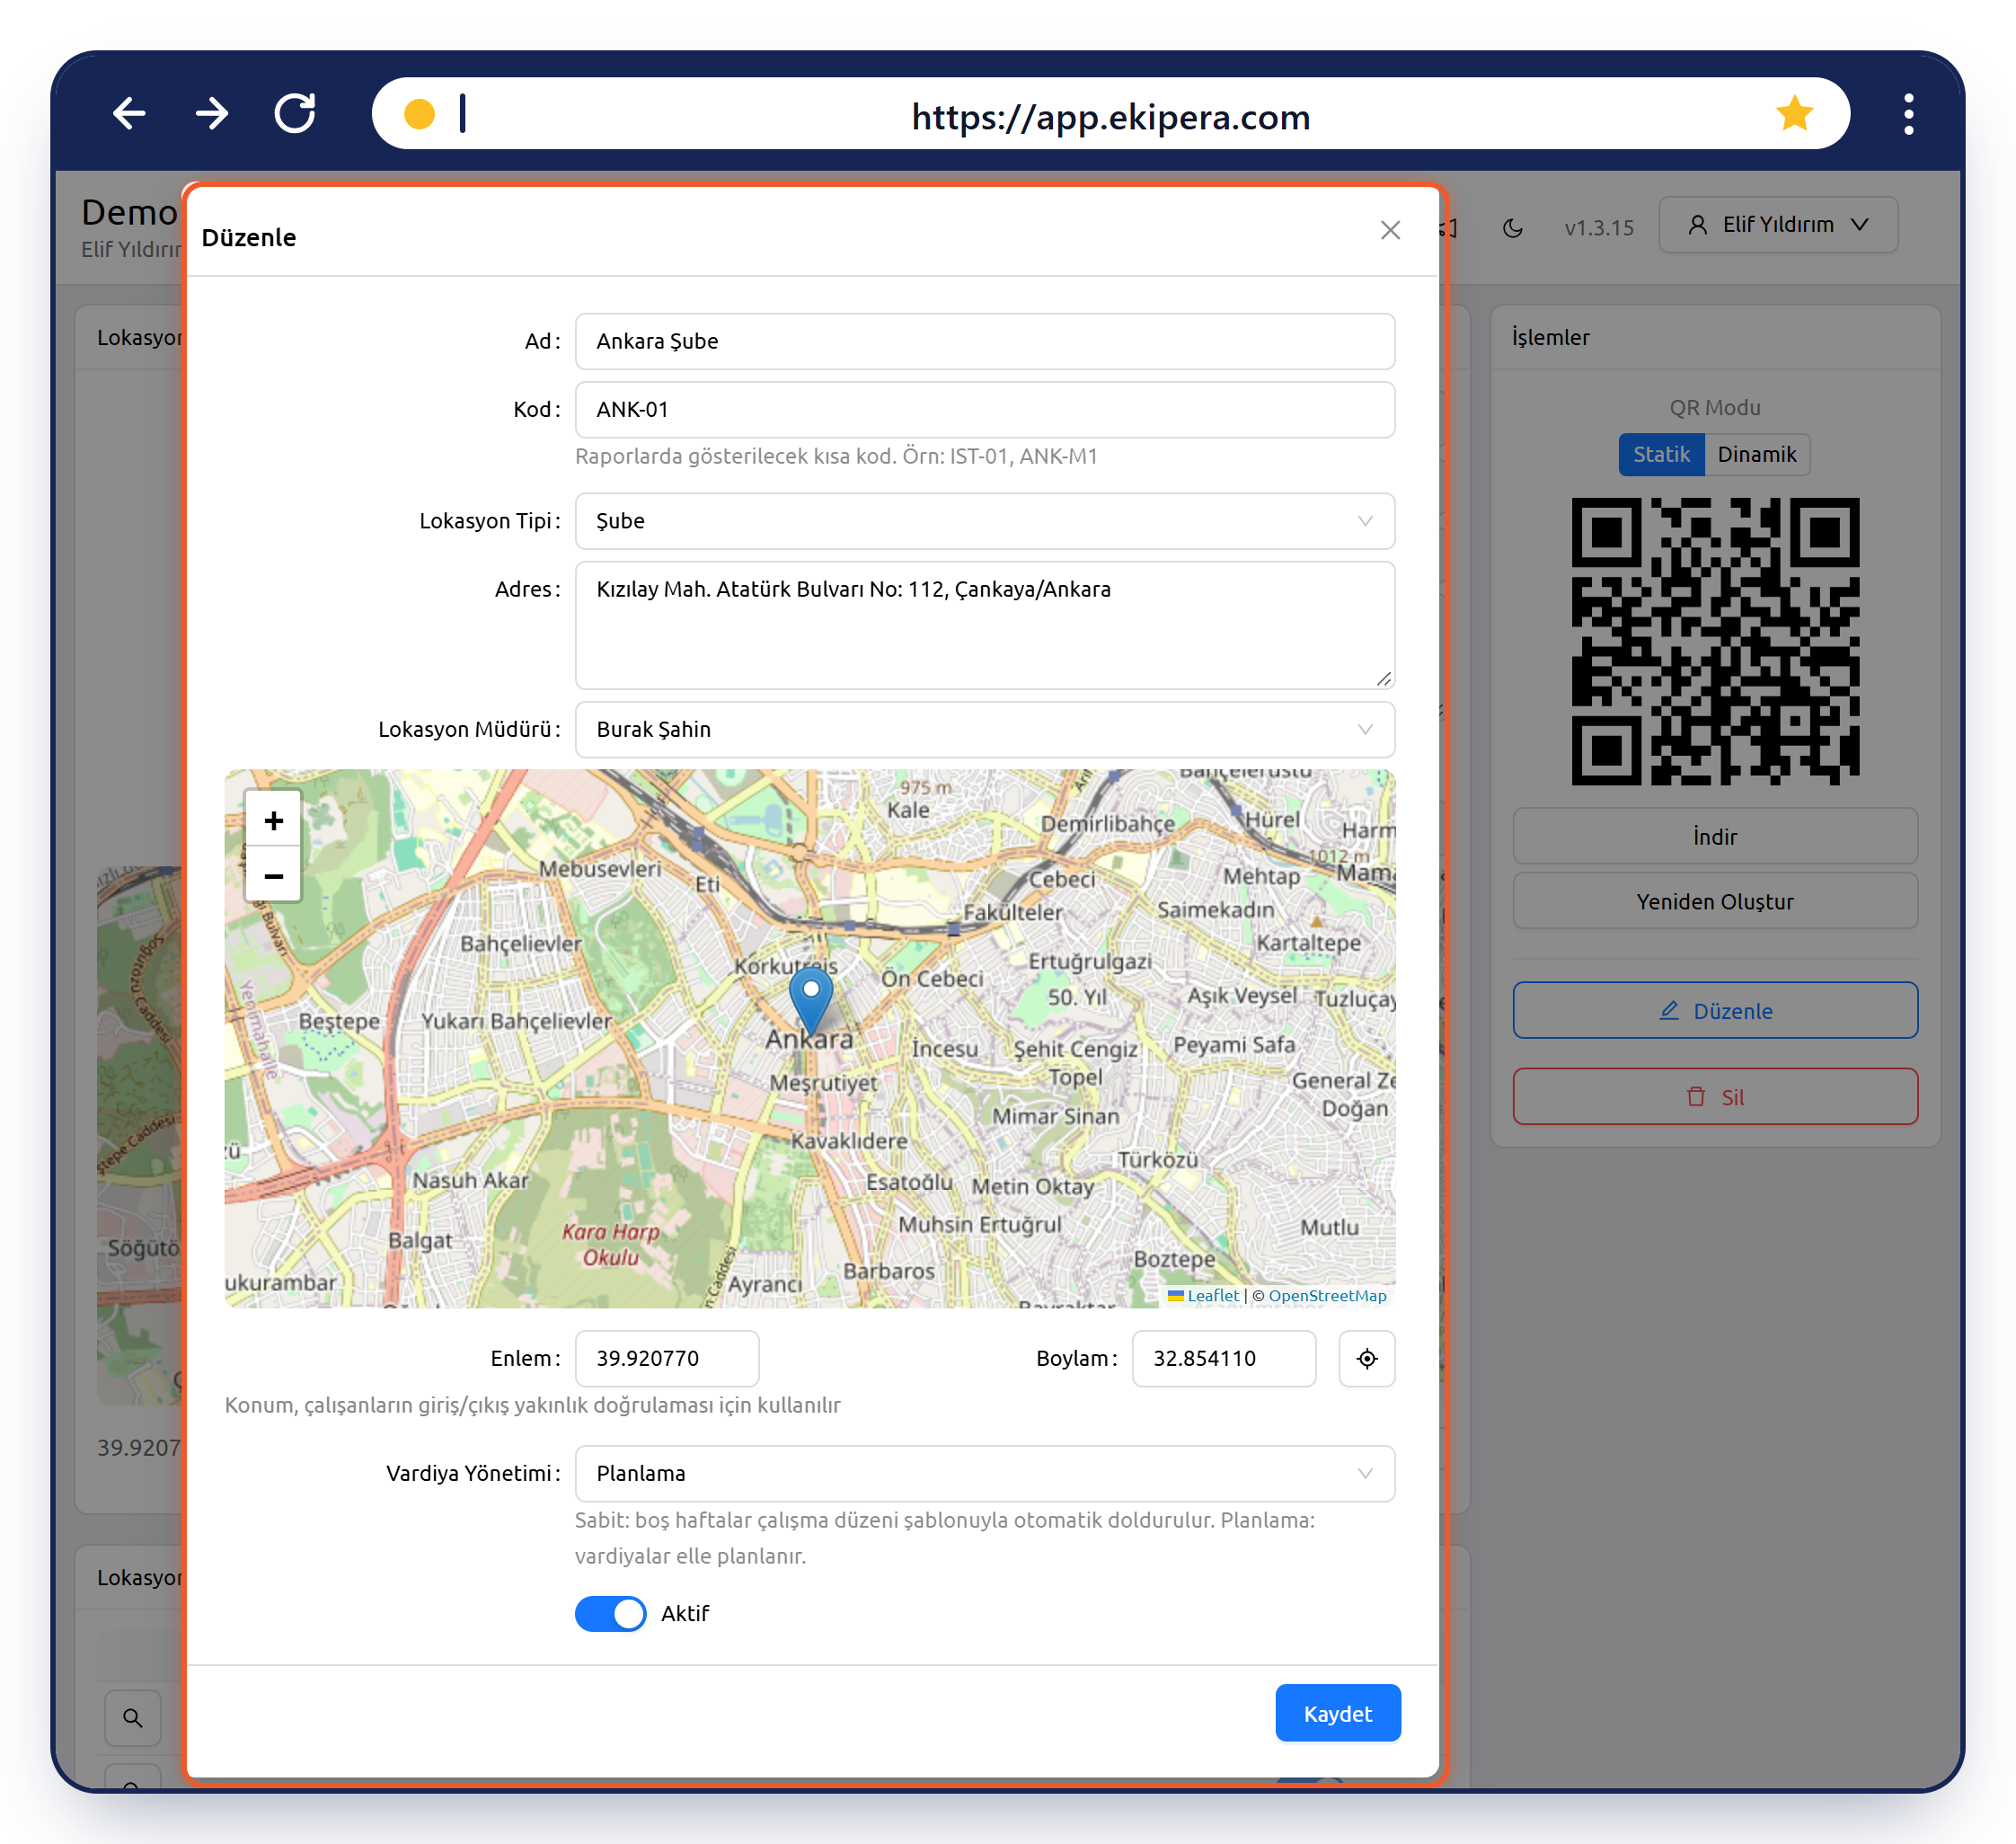Click the Ad input field
Image resolution: width=2016 pixels, height=1844 pixels.
pos(984,341)
